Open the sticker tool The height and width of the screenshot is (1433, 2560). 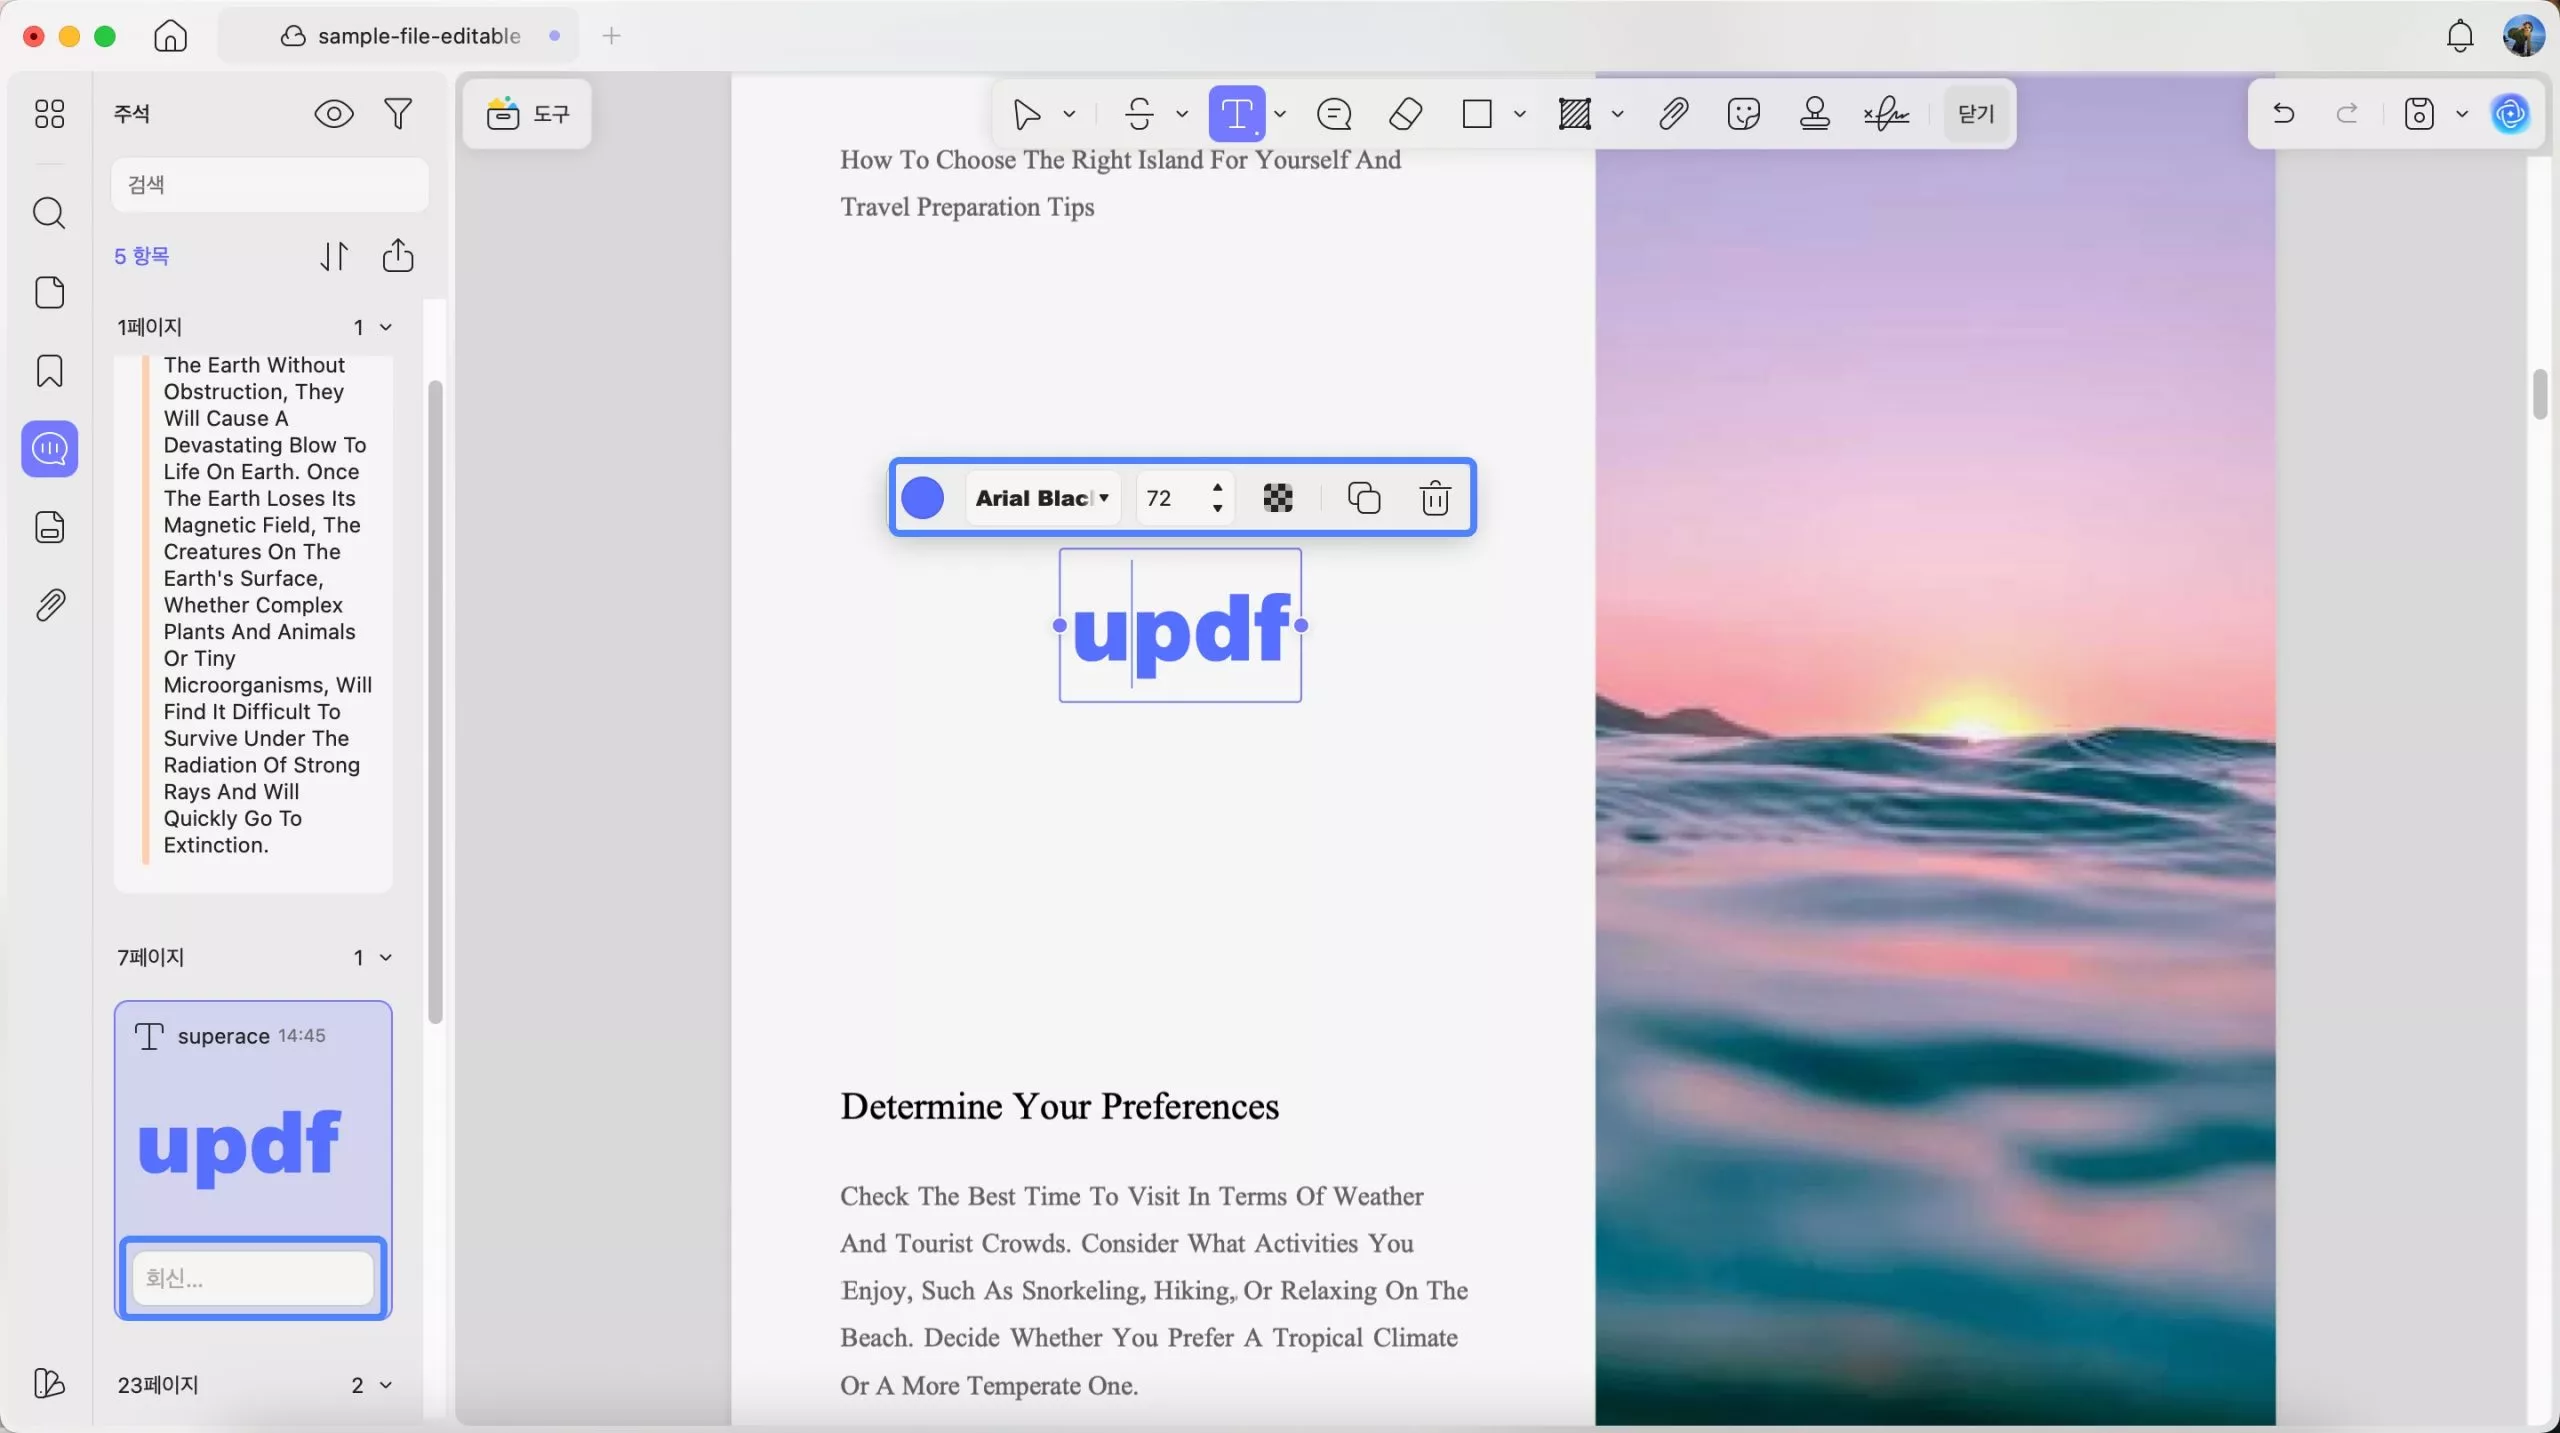pos(1744,114)
